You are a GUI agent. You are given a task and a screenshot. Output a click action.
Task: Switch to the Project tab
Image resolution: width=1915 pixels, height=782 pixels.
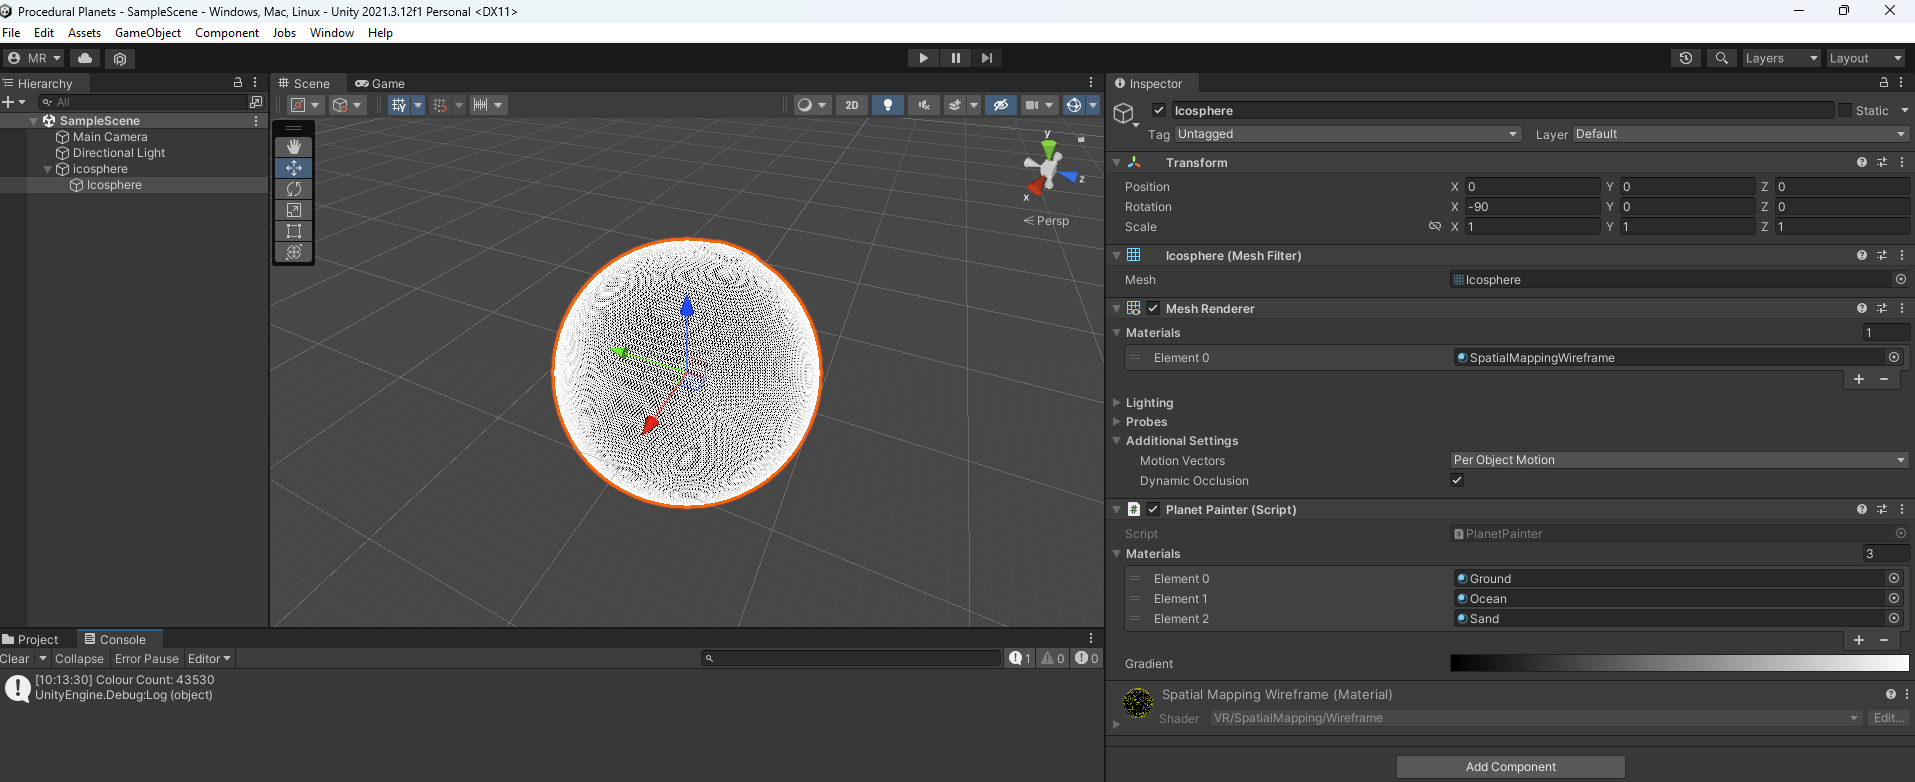pyautogui.click(x=30, y=640)
